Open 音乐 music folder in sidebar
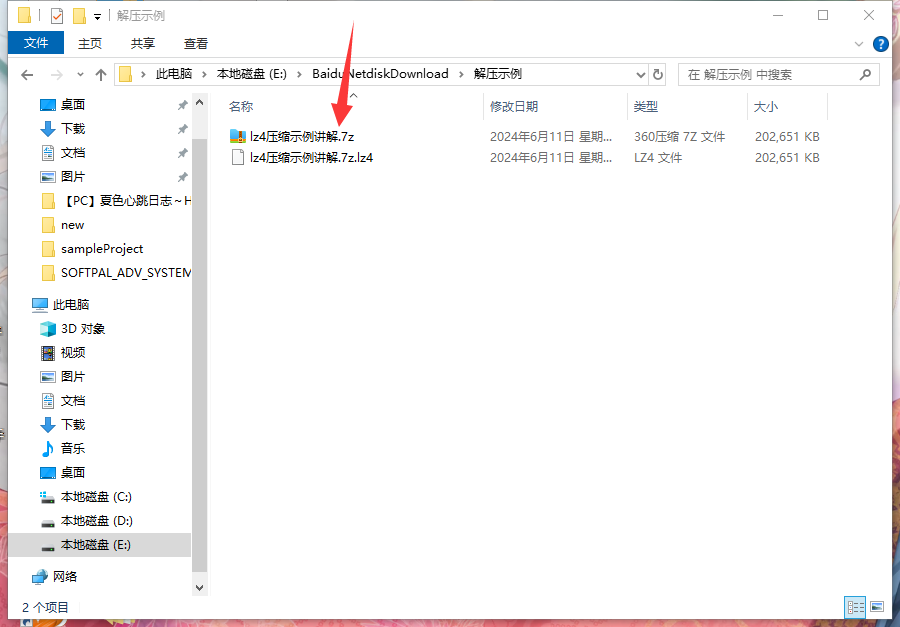Viewport: 900px width, 627px height. tap(72, 449)
